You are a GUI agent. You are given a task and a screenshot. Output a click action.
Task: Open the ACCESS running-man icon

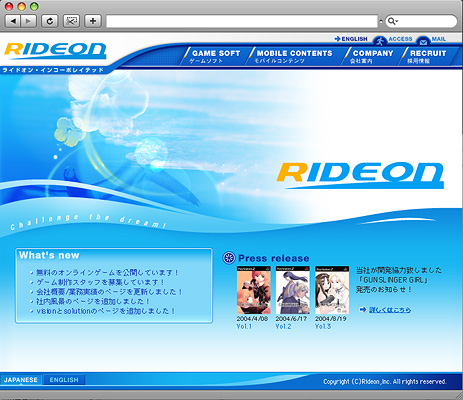(x=380, y=41)
